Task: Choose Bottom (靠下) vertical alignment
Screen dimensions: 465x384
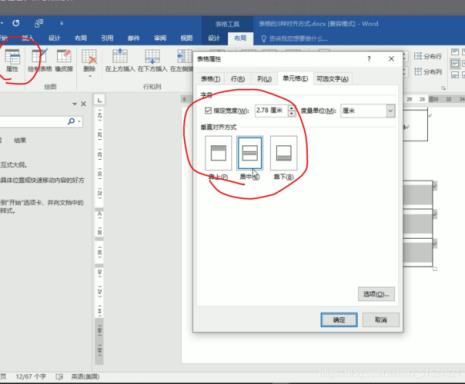Action: 284,153
